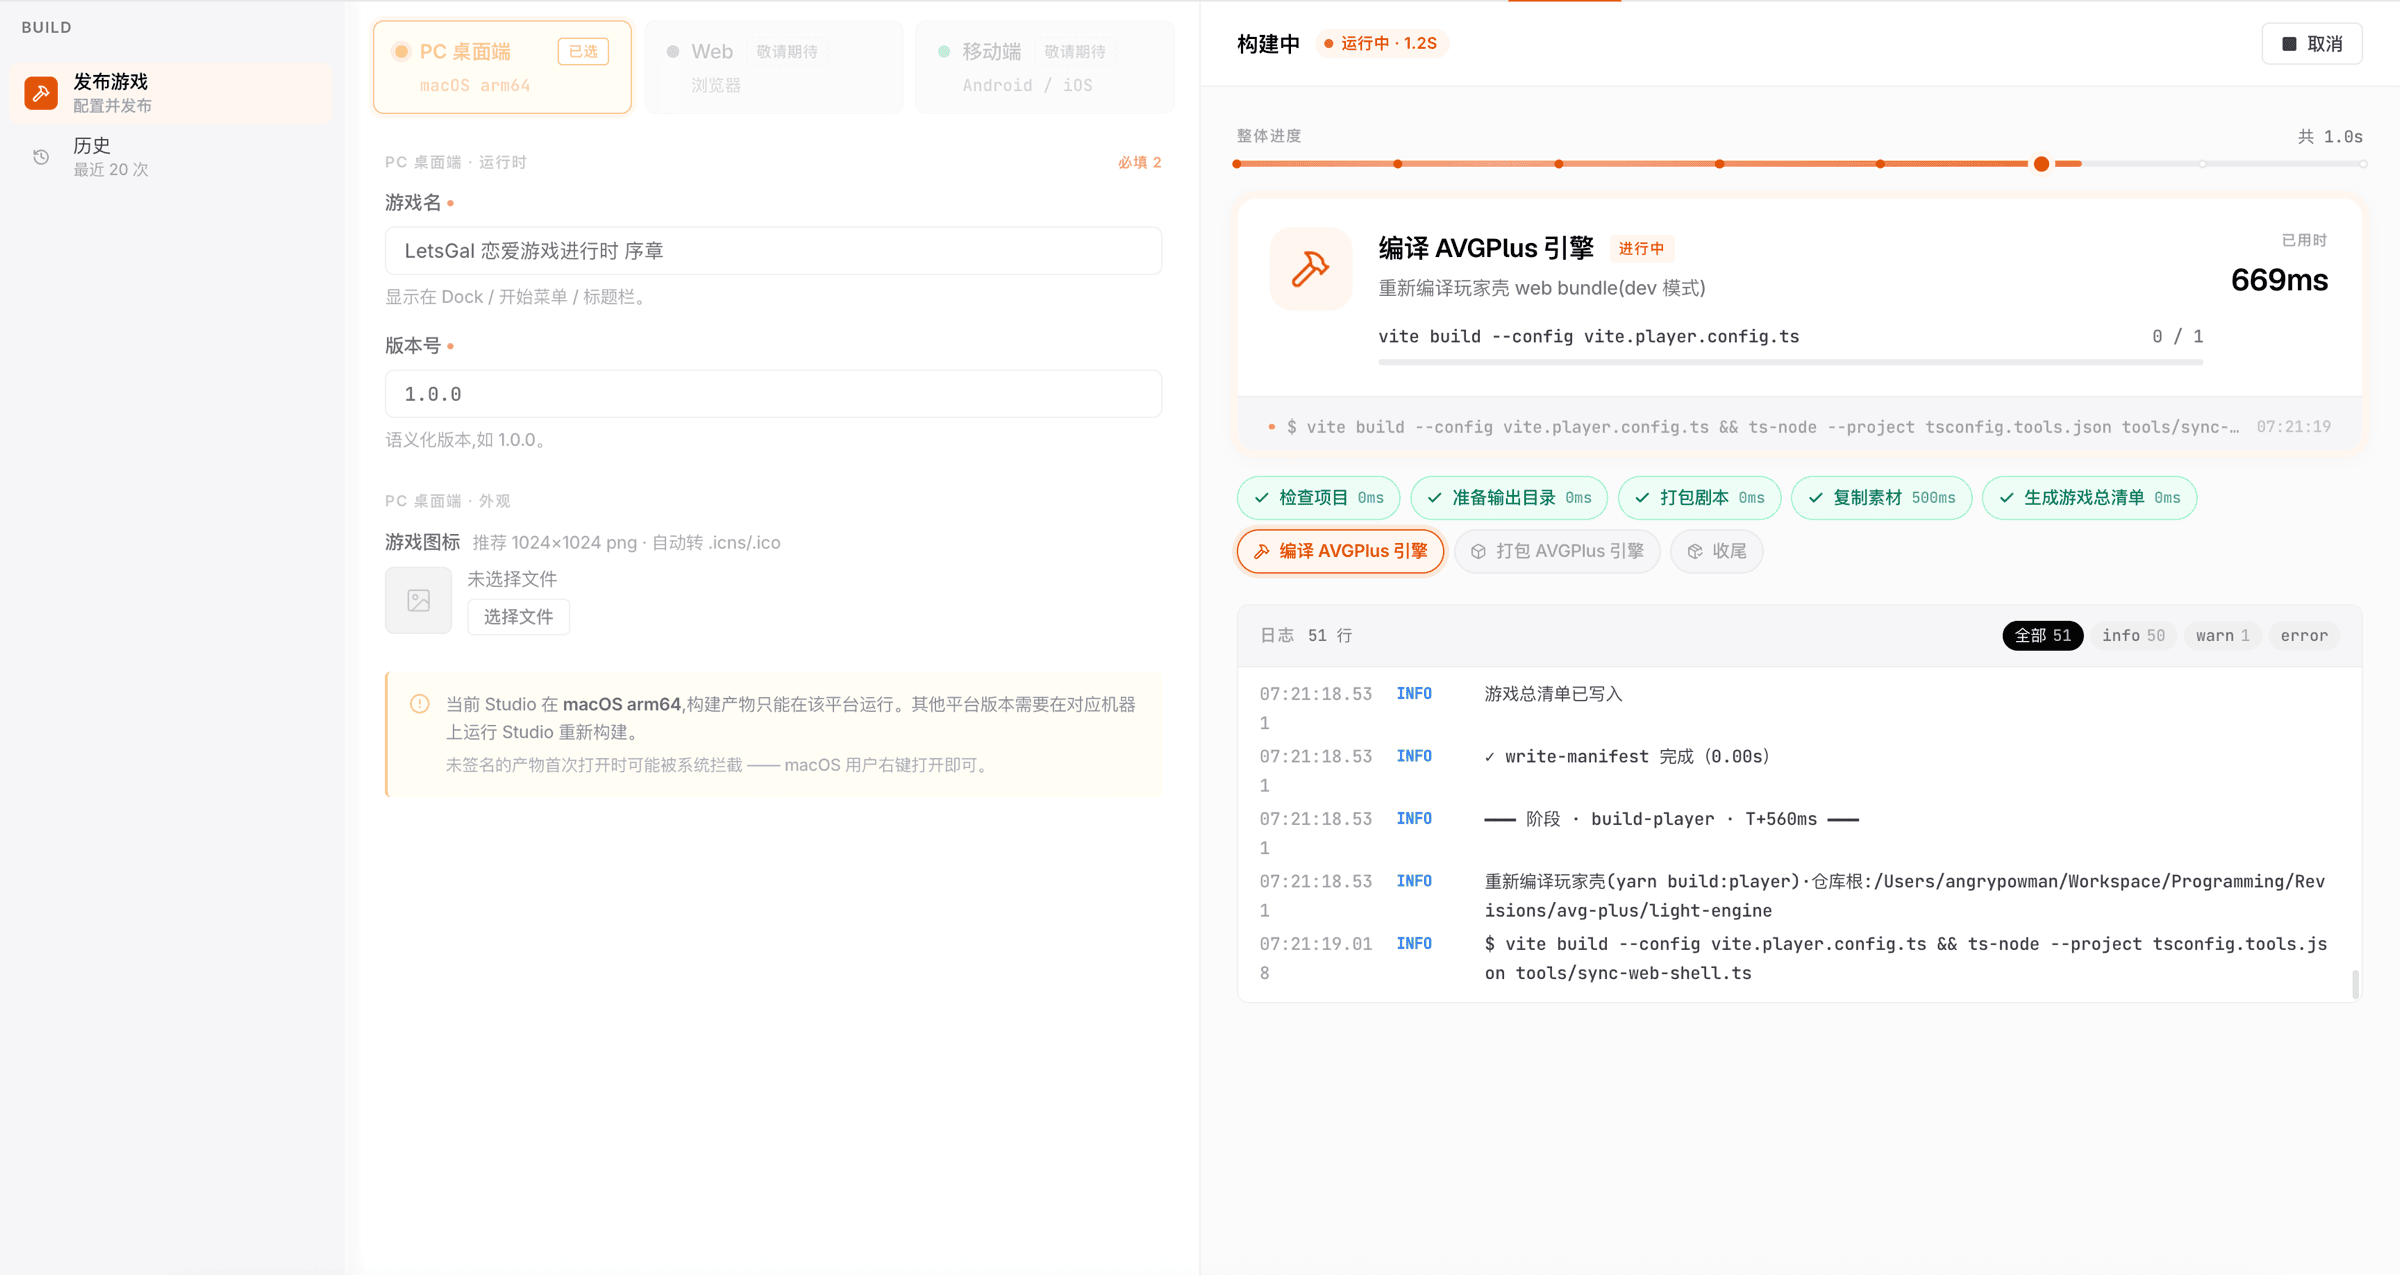Click the current progress dot on 整体进度
The height and width of the screenshot is (1275, 2400).
2041,164
